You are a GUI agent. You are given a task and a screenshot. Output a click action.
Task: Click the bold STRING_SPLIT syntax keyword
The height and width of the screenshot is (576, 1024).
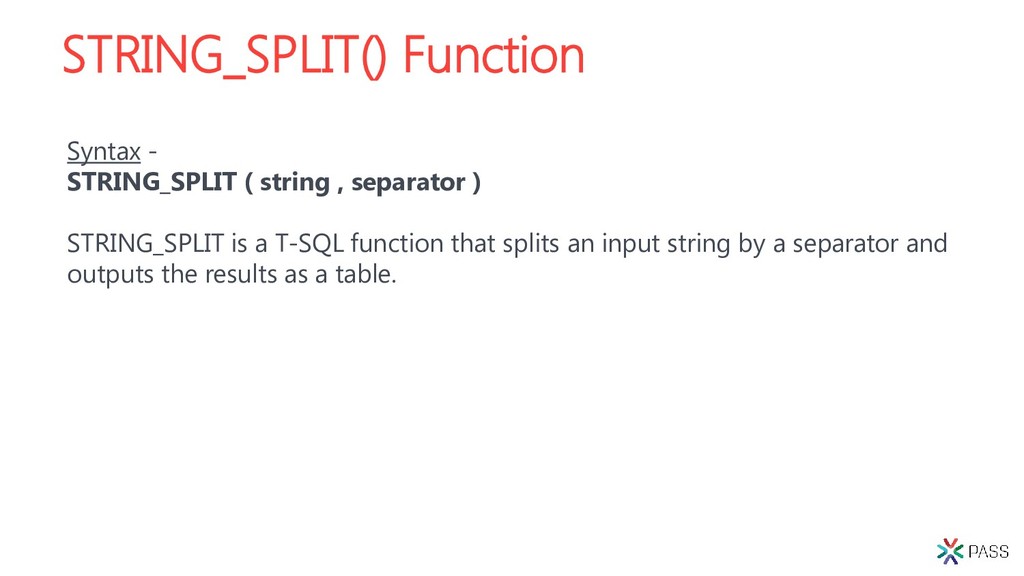(152, 182)
